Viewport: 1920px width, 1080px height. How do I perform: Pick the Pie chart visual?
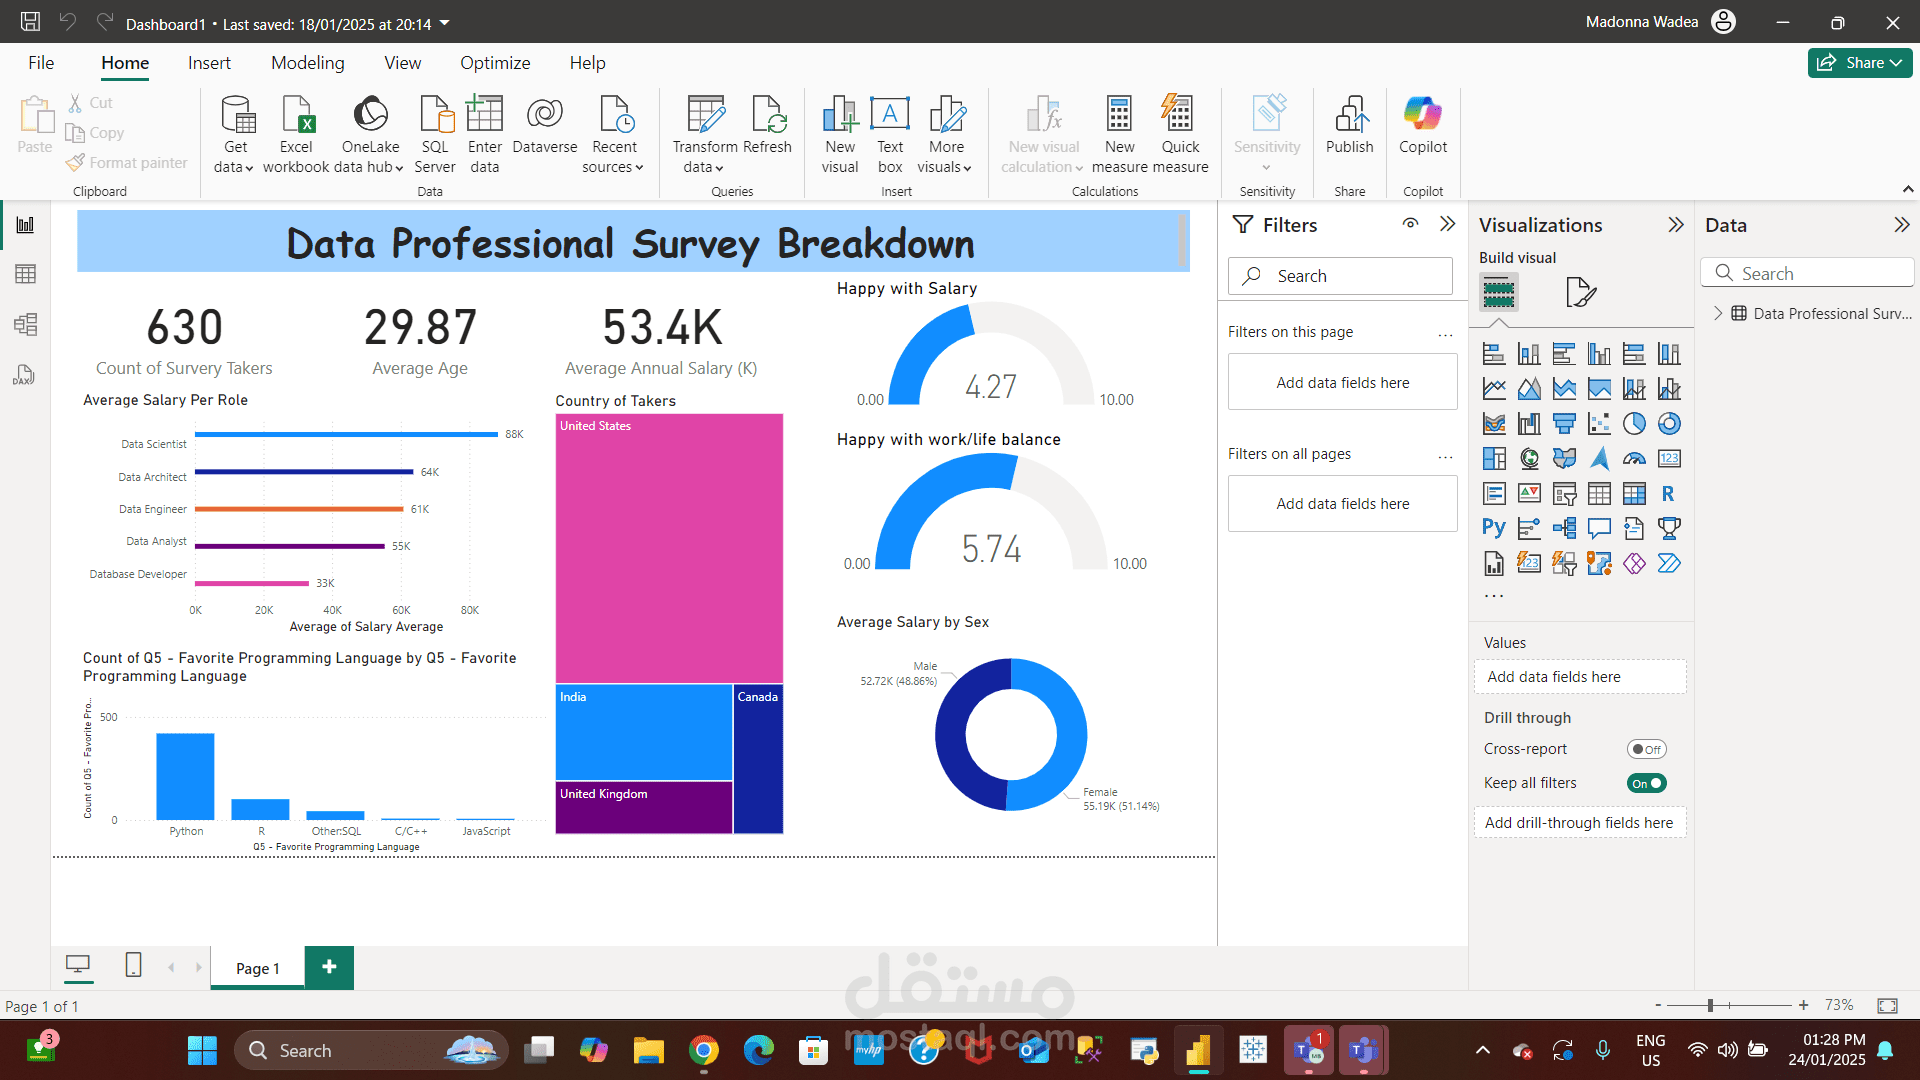1634,424
